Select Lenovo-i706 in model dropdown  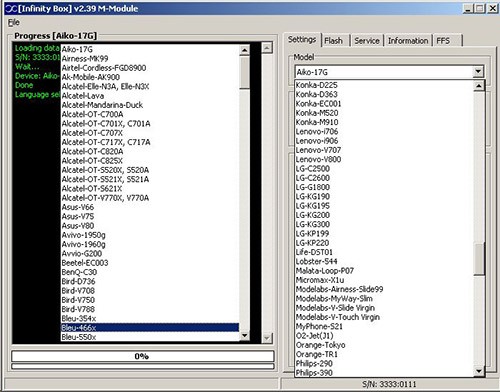[x=384, y=131]
